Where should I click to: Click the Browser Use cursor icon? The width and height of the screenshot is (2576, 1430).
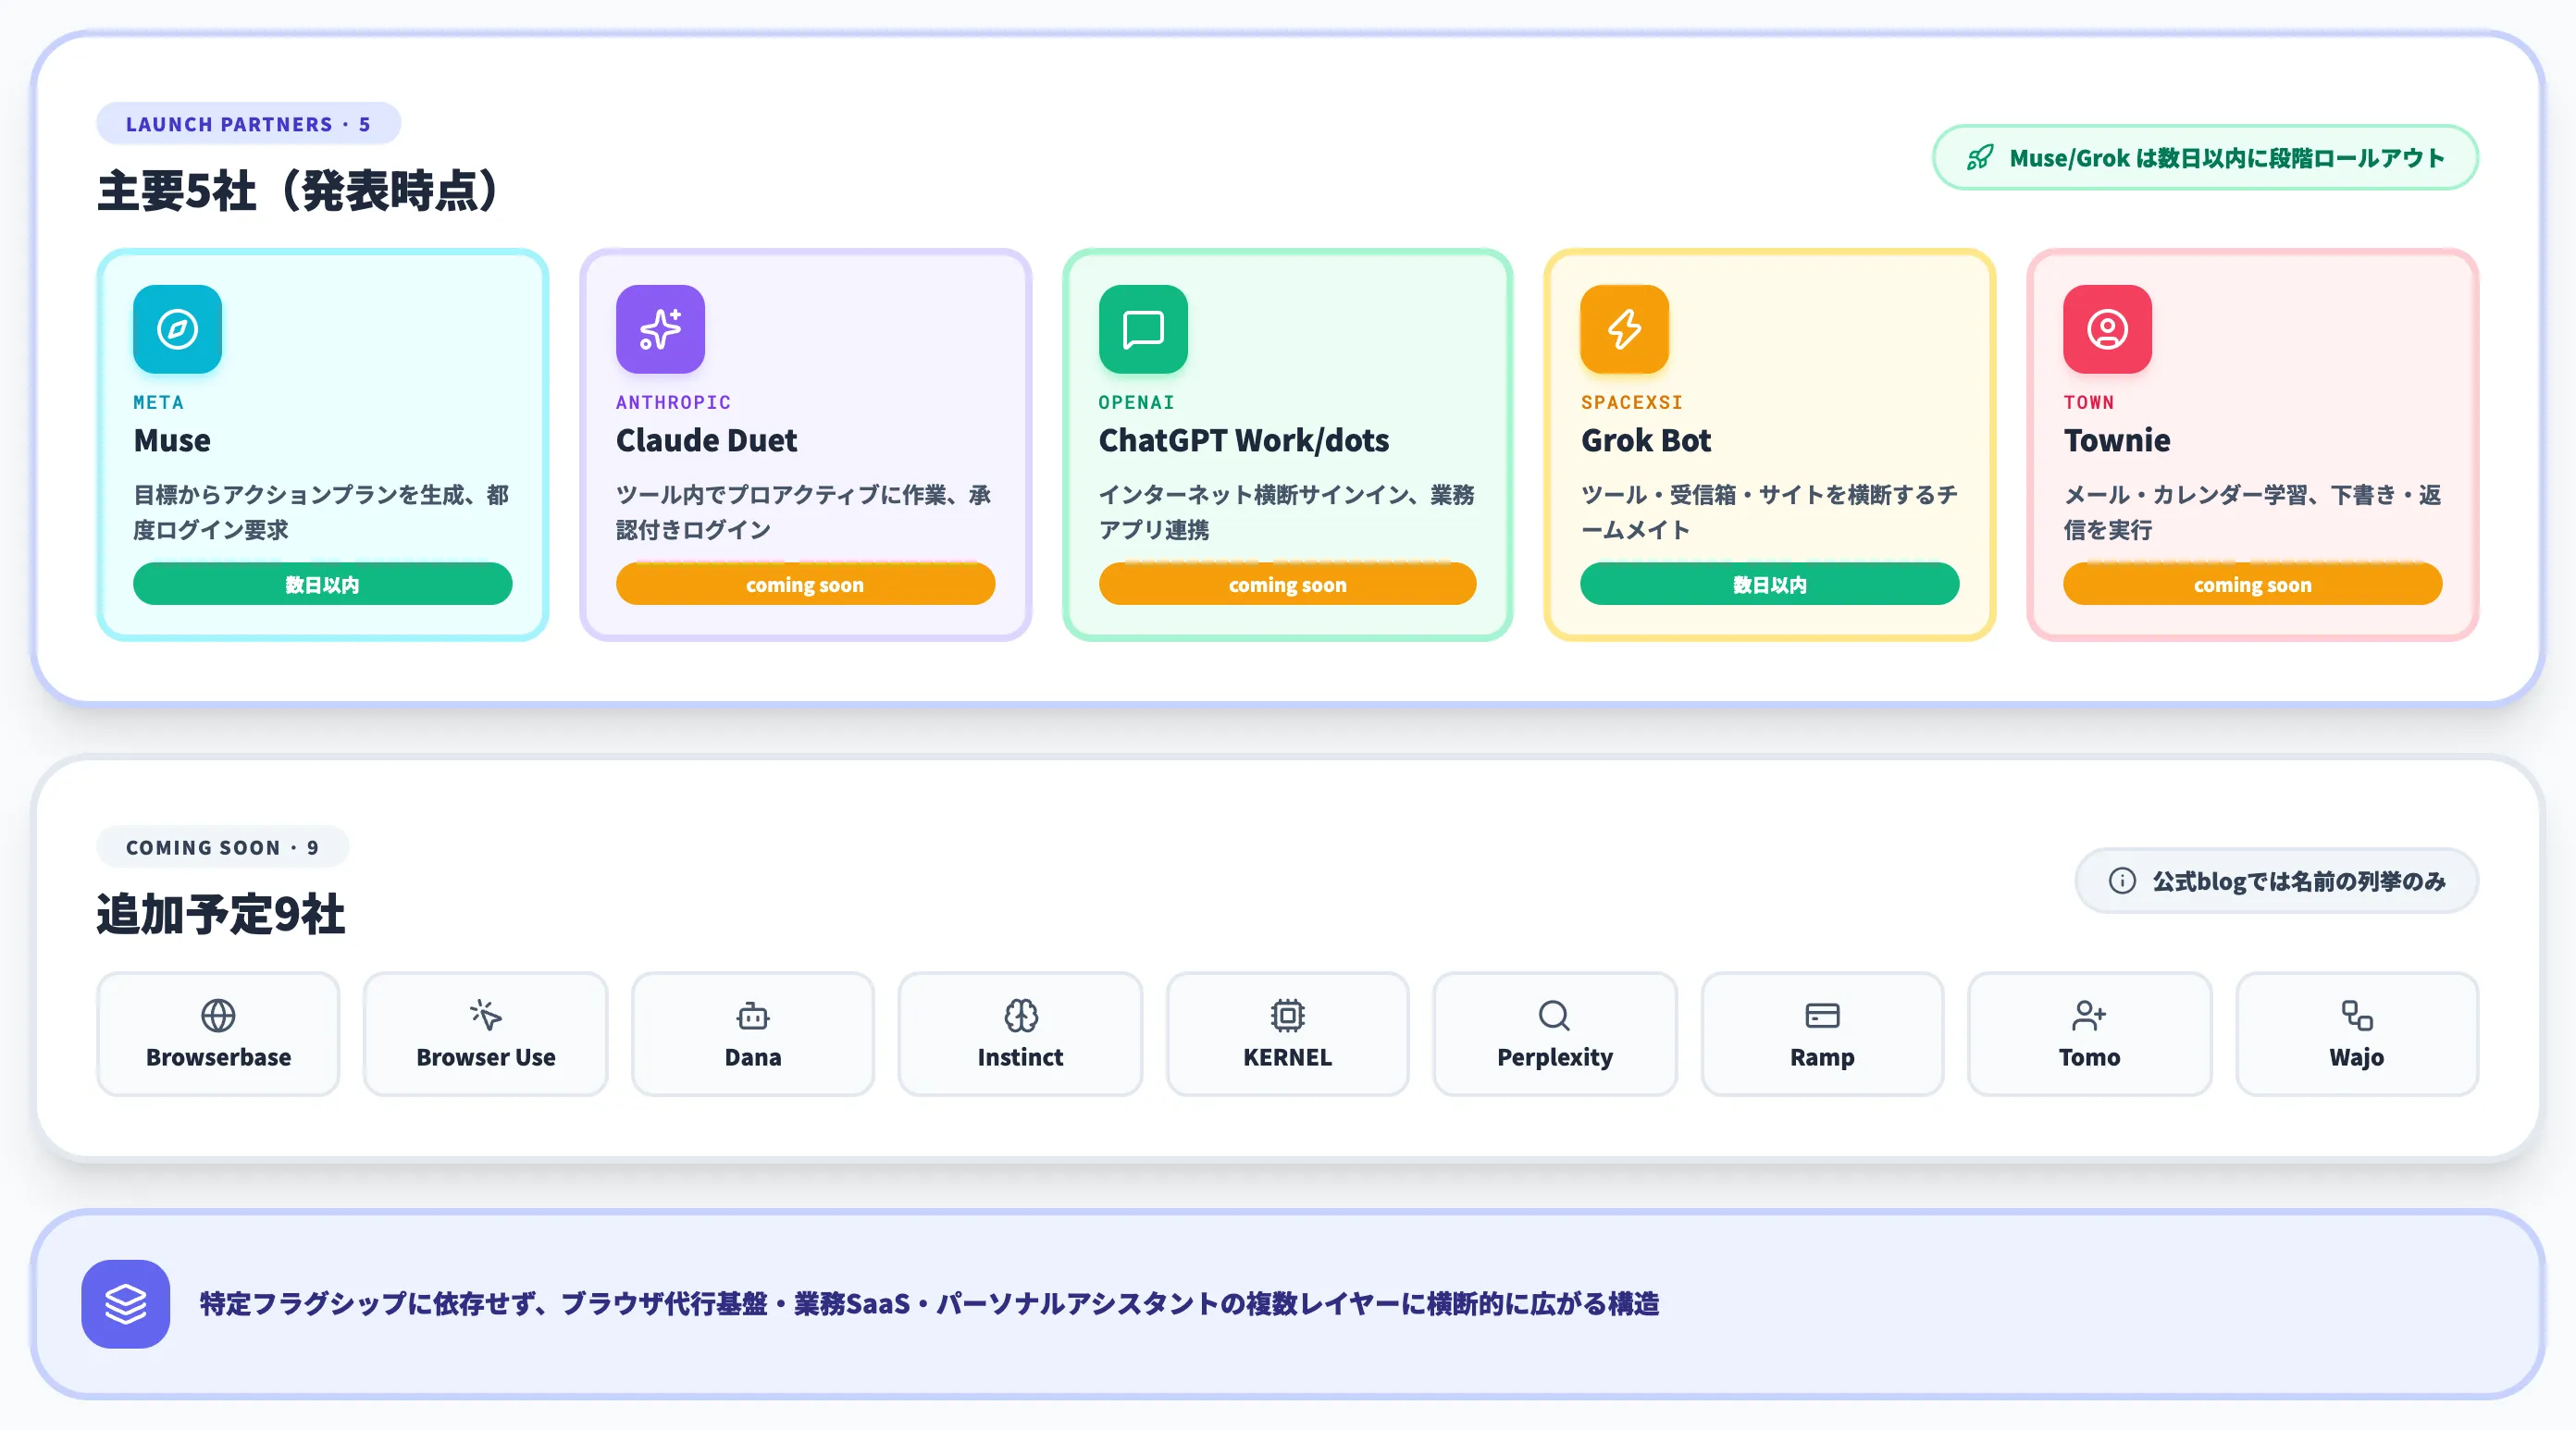(x=486, y=1015)
